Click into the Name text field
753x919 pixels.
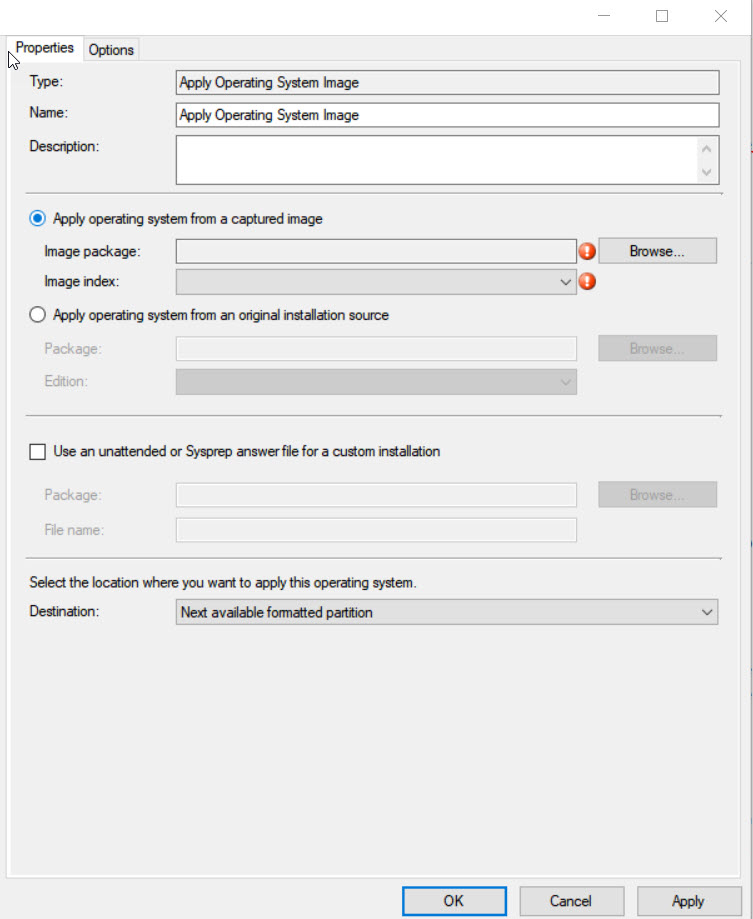click(448, 115)
